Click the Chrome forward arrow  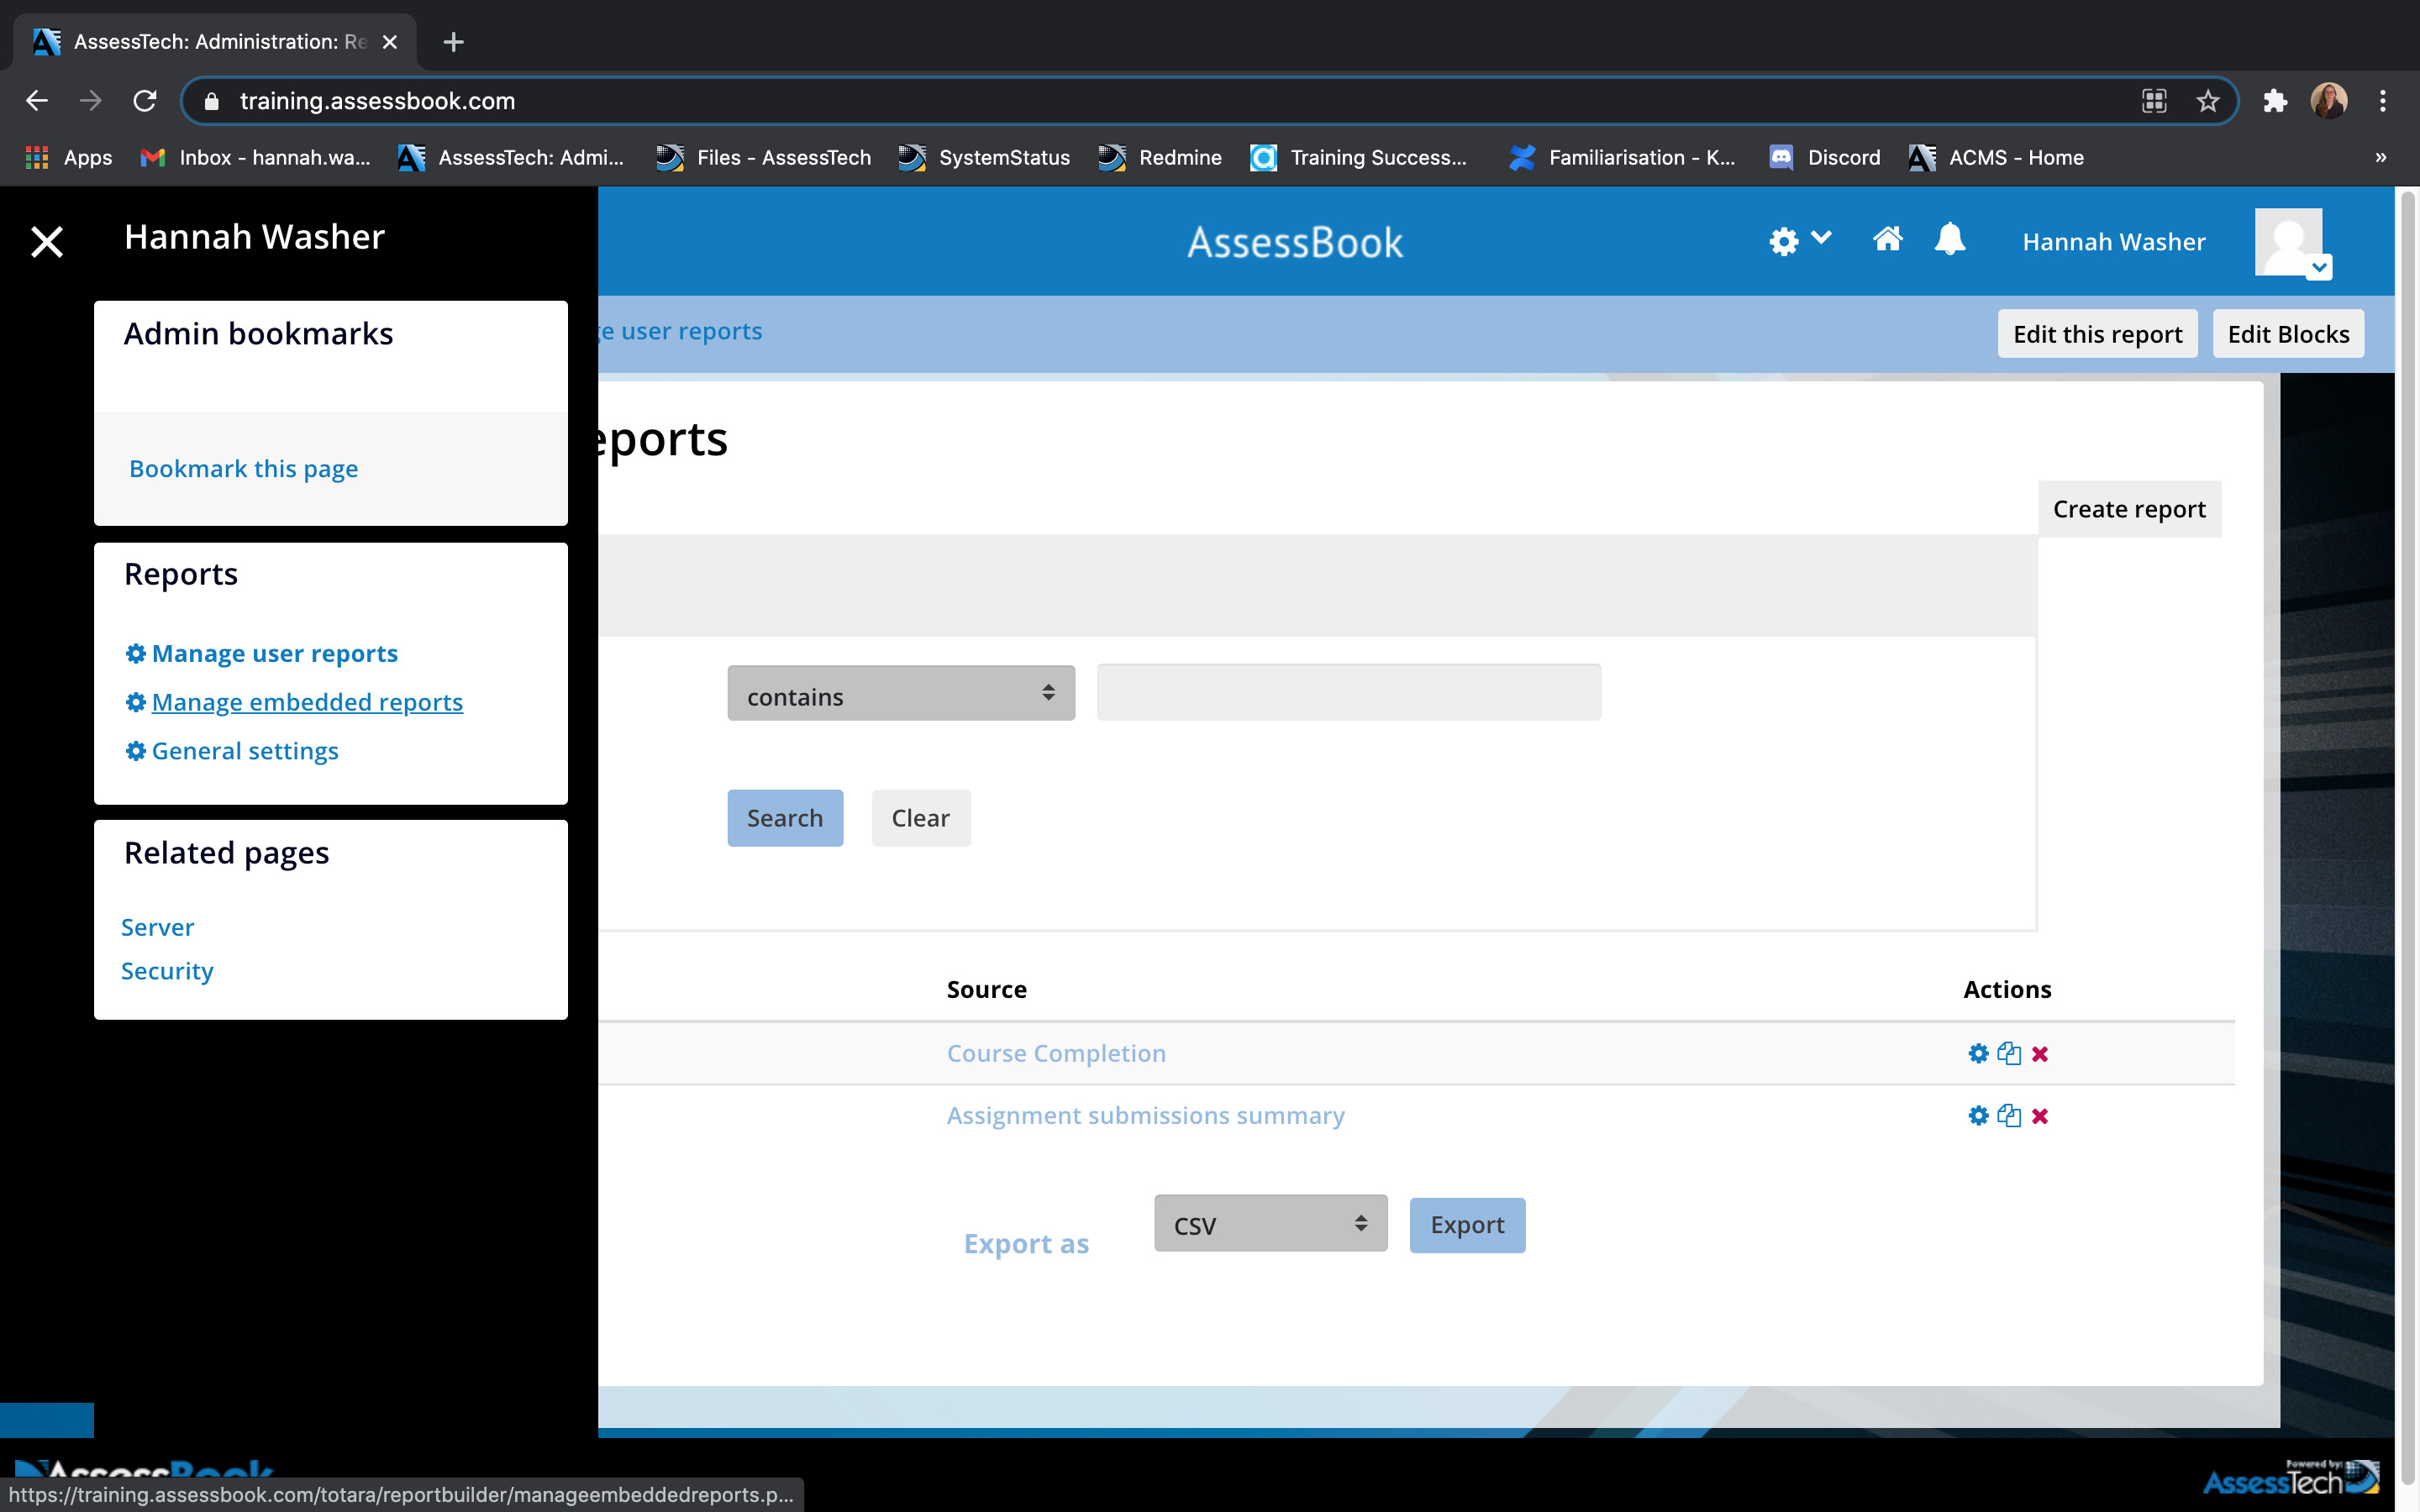click(91, 101)
